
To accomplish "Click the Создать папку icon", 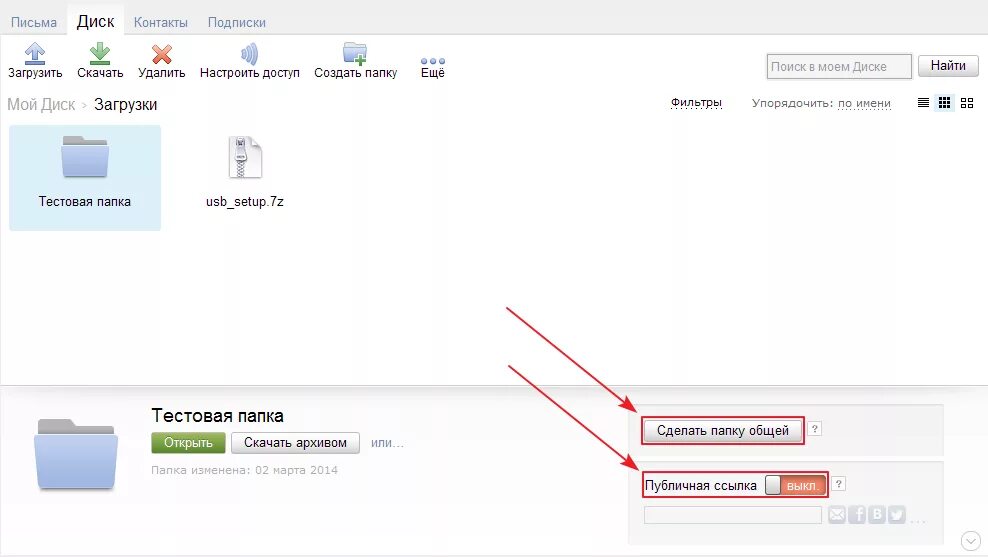I will [x=355, y=54].
